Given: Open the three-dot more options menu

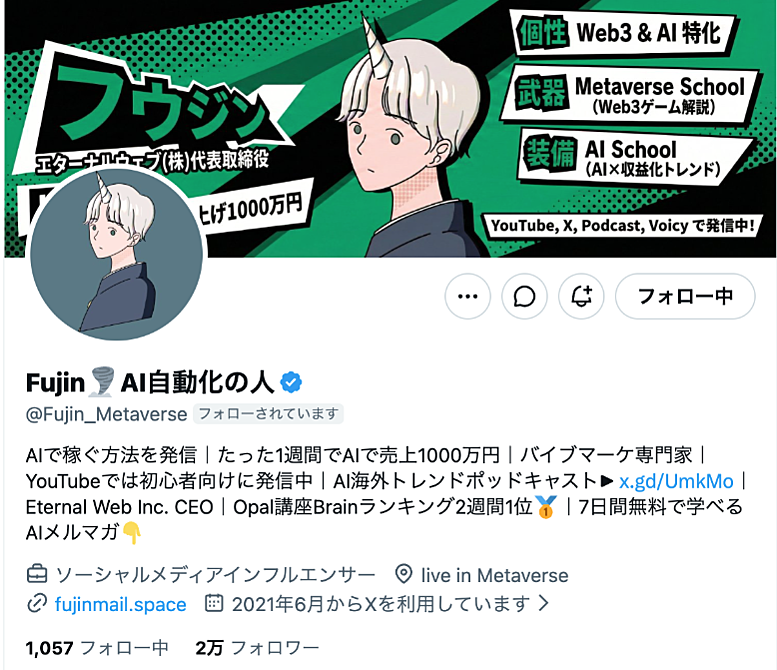Looking at the screenshot, I should click(x=467, y=296).
